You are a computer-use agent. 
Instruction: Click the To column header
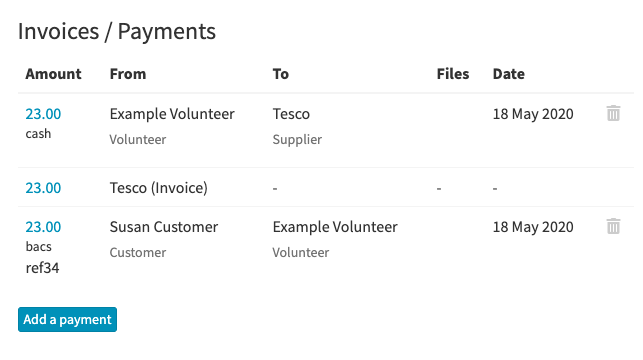(x=281, y=74)
